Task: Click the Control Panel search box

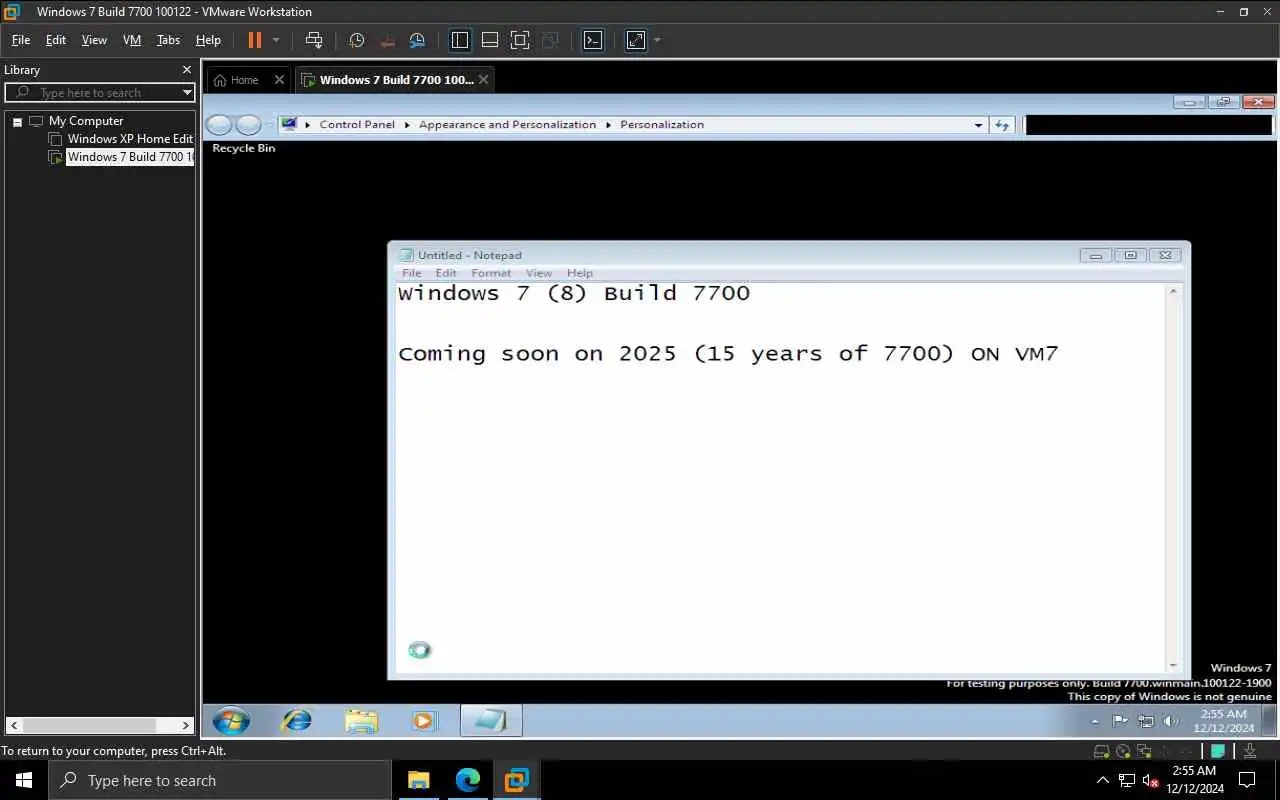Action: pos(1149,125)
